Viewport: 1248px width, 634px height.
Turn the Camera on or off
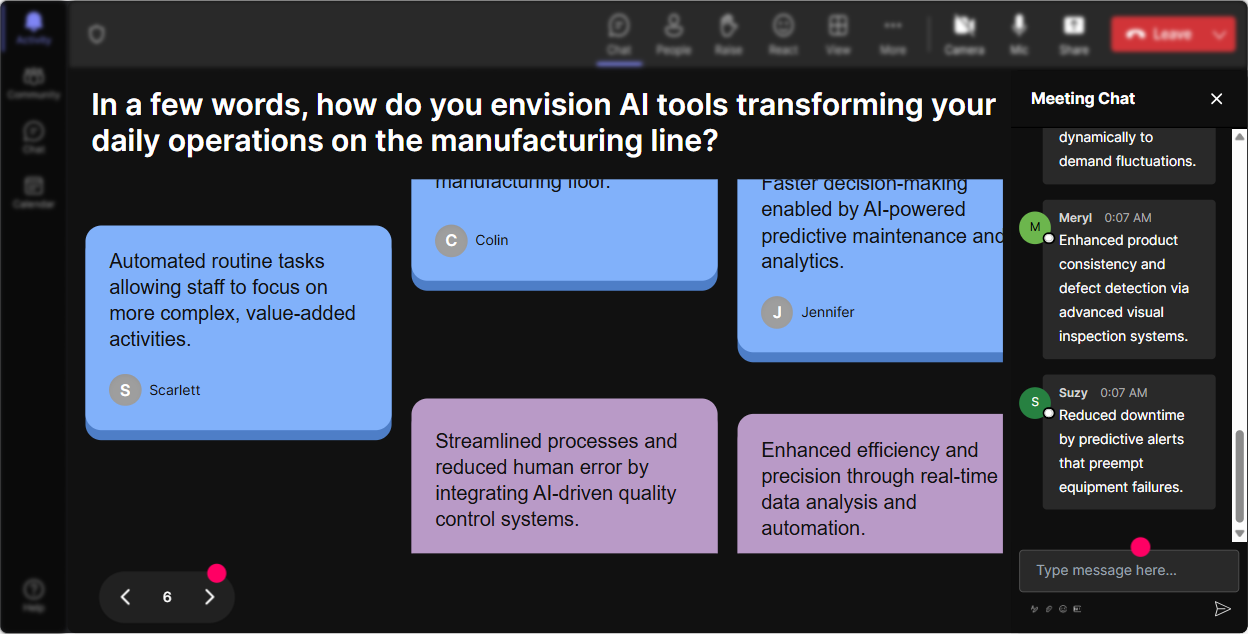[x=965, y=34]
